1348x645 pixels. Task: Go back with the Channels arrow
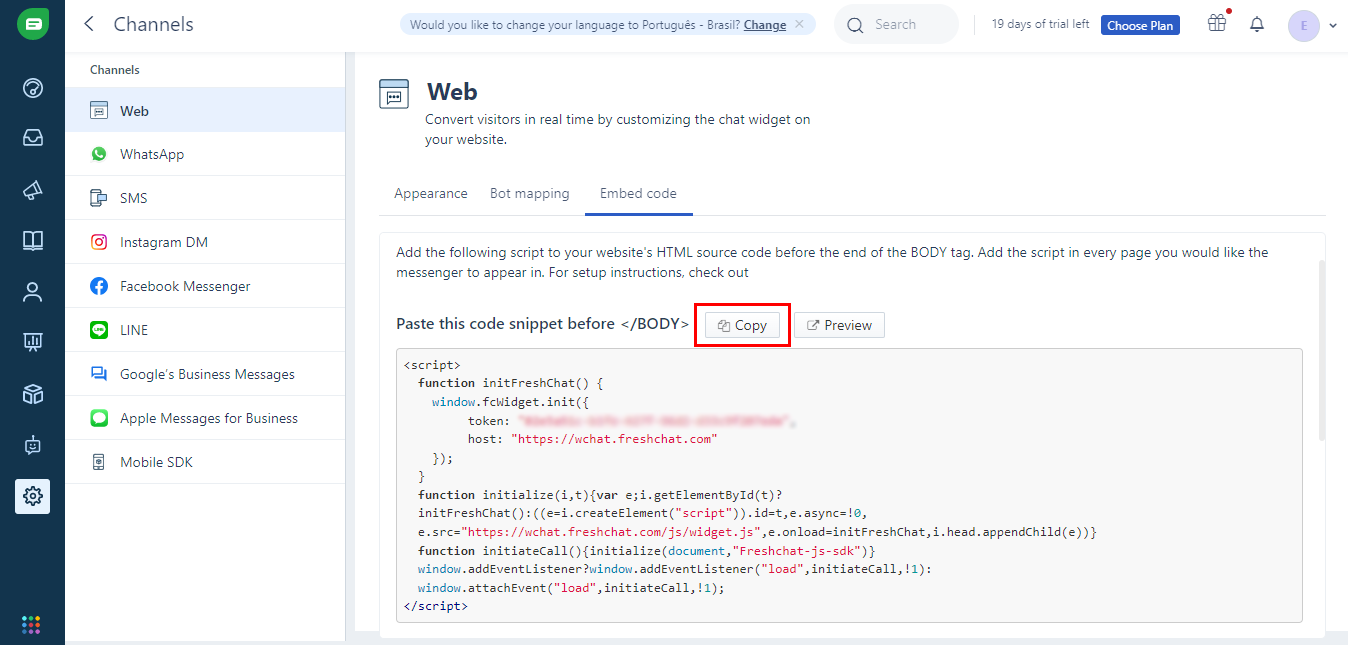click(x=89, y=24)
